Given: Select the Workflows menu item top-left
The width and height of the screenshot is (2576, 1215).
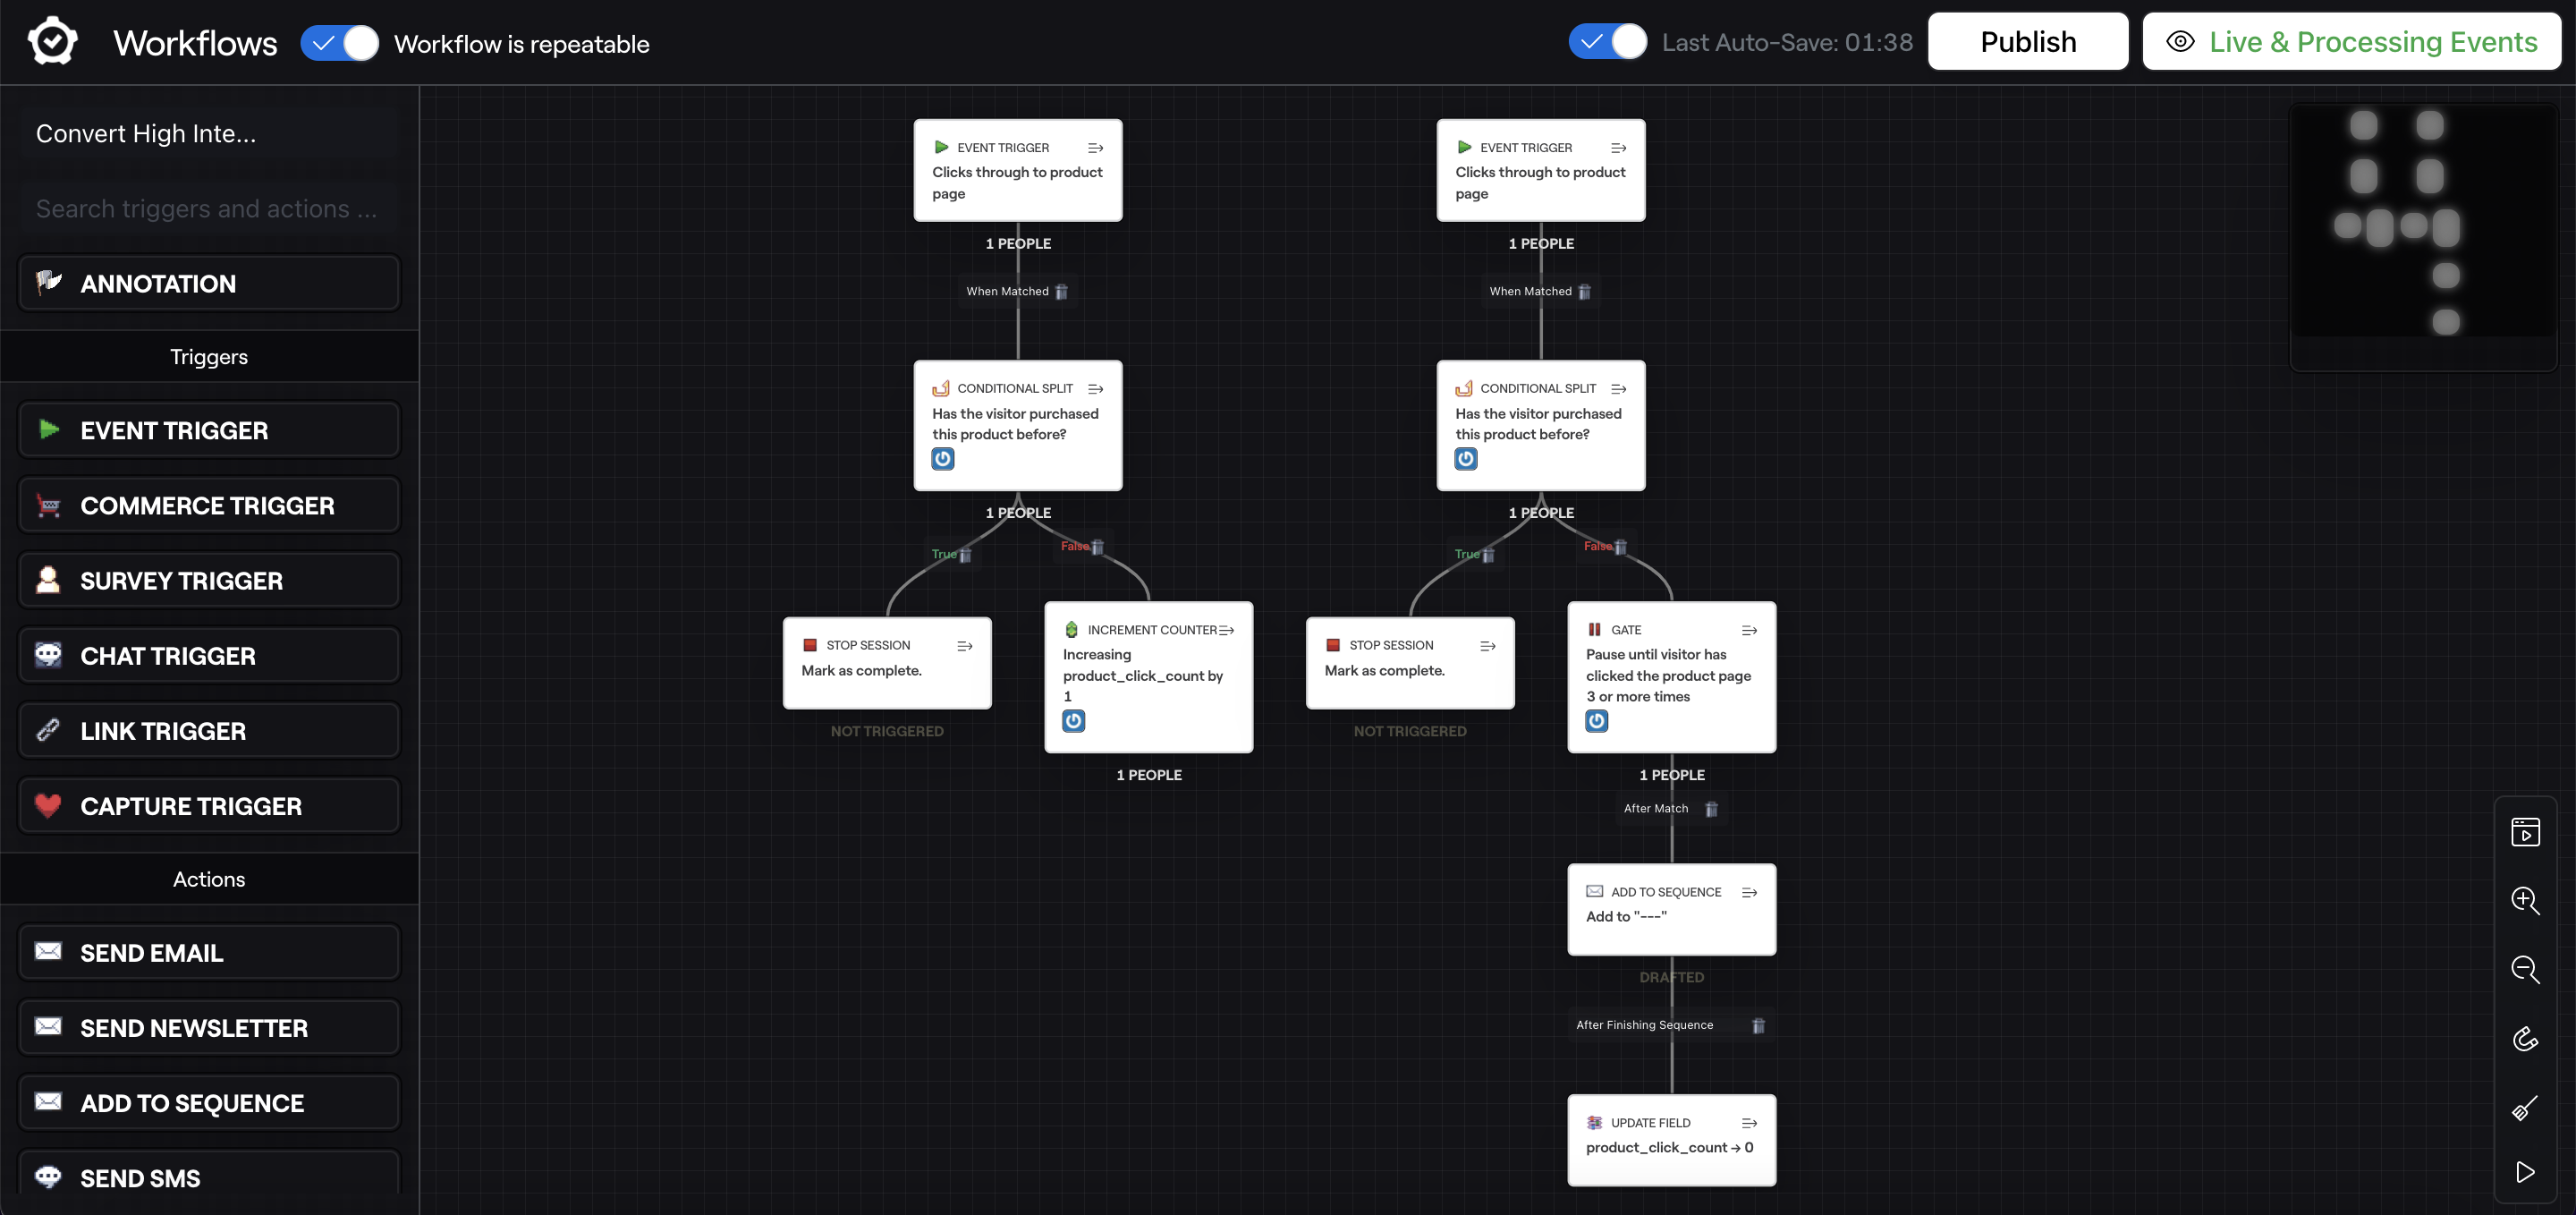Looking at the screenshot, I should [x=196, y=41].
